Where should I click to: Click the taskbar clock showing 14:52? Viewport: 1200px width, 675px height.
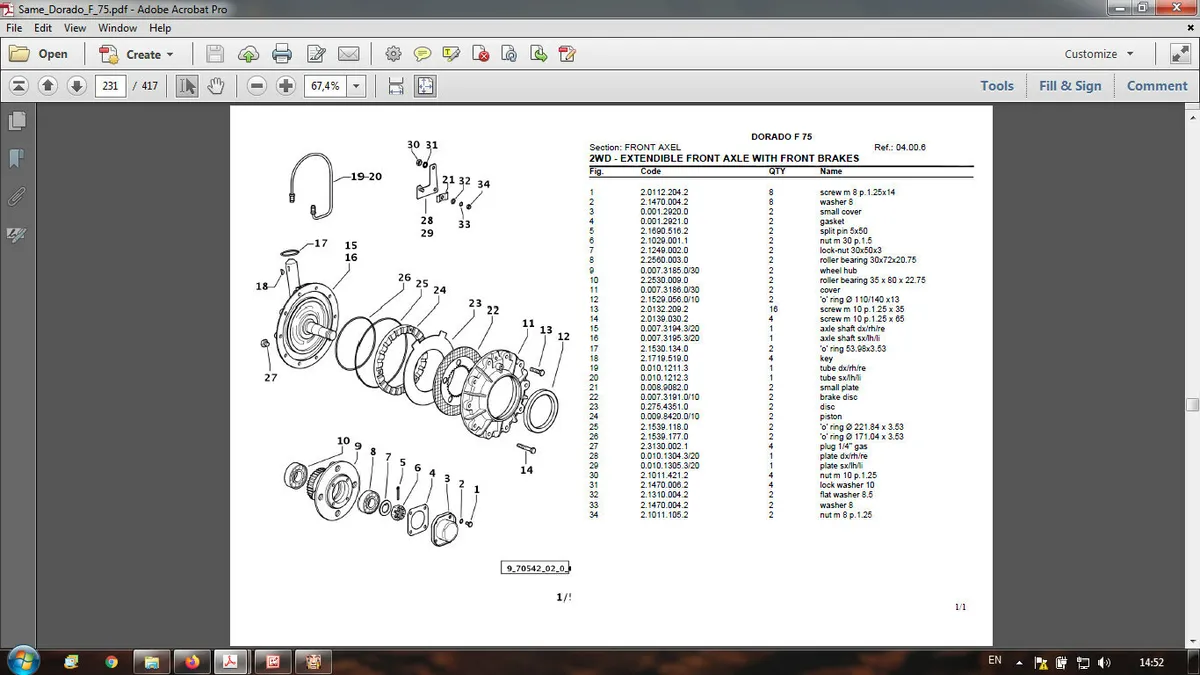tap(1151, 662)
